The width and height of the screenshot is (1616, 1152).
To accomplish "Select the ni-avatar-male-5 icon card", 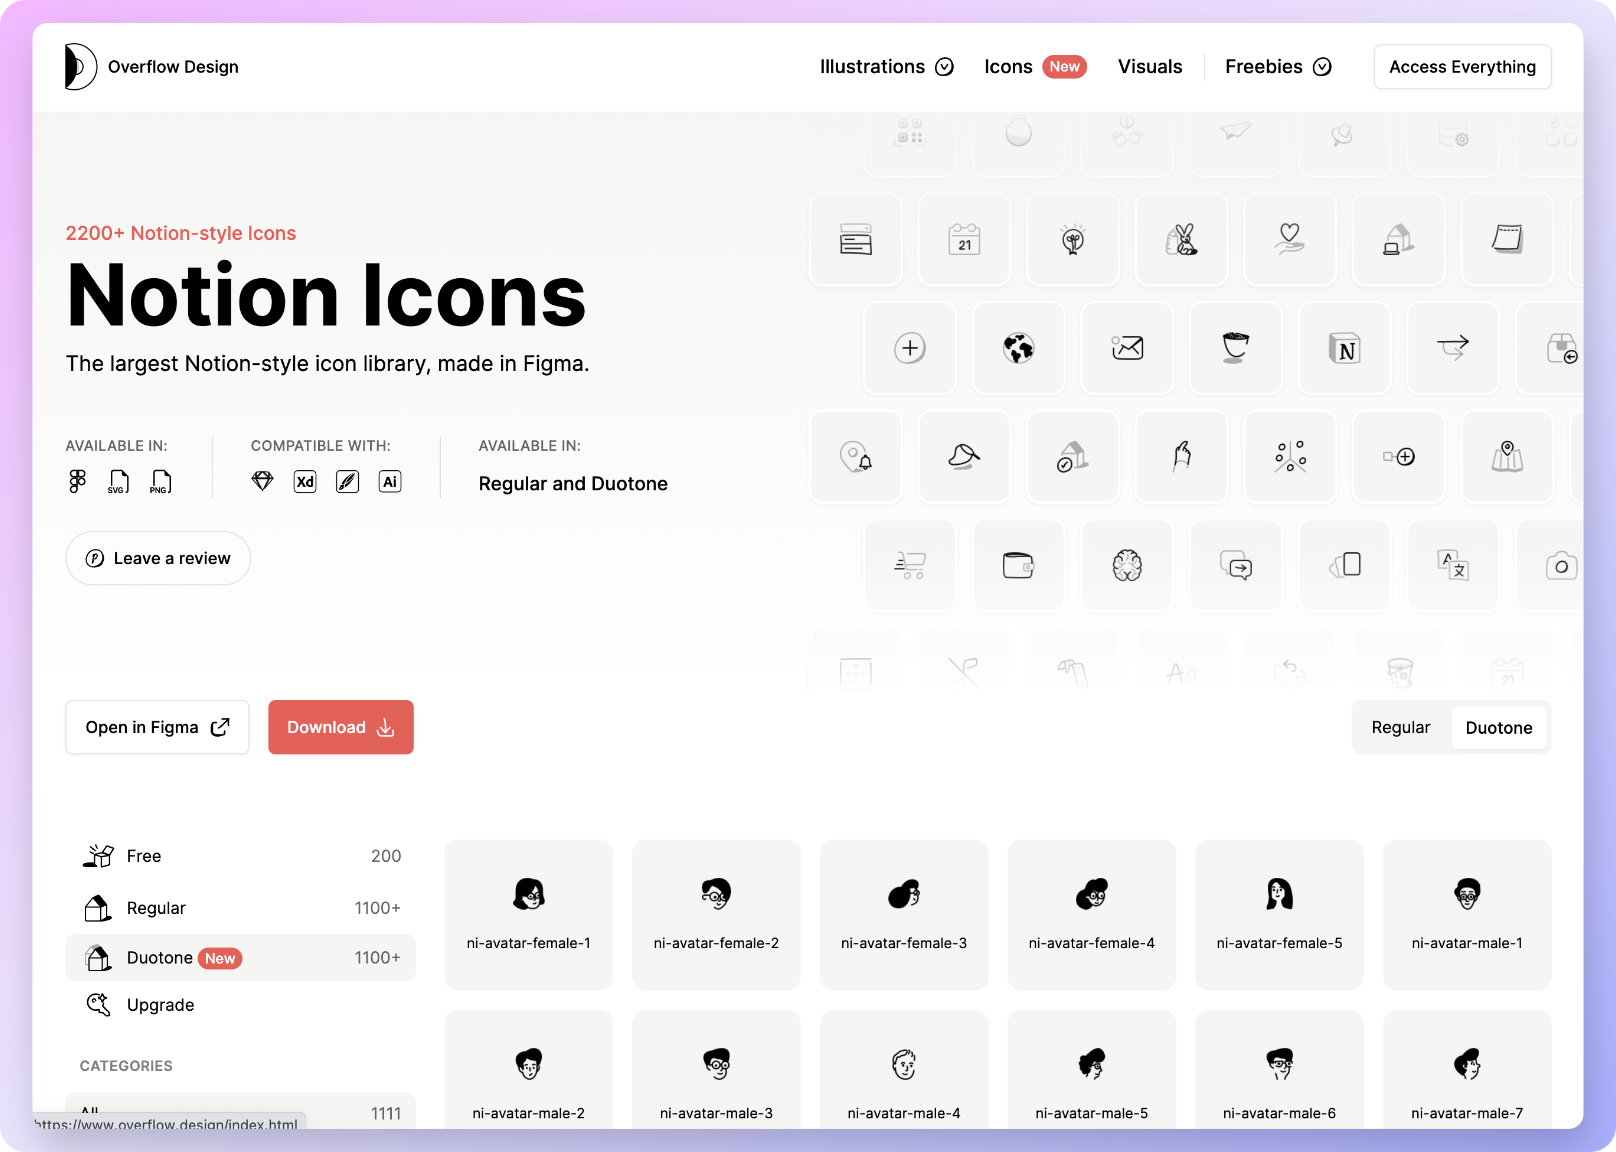I will click(1092, 1070).
